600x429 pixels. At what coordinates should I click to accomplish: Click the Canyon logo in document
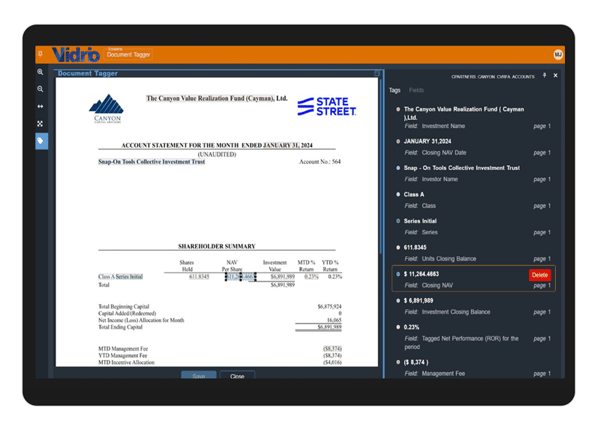pos(107,108)
